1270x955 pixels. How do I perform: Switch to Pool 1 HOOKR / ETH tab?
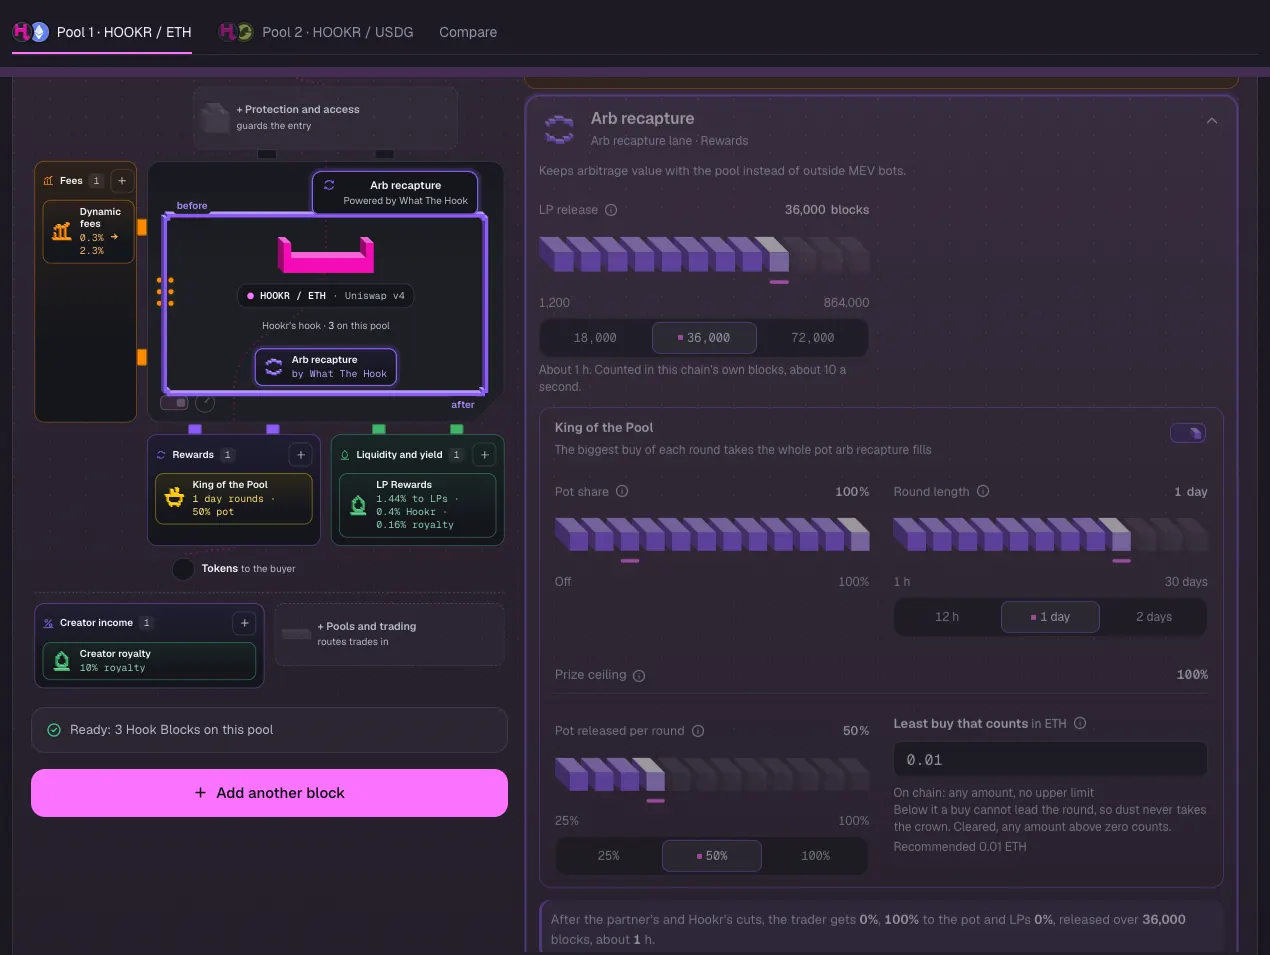[x=102, y=32]
